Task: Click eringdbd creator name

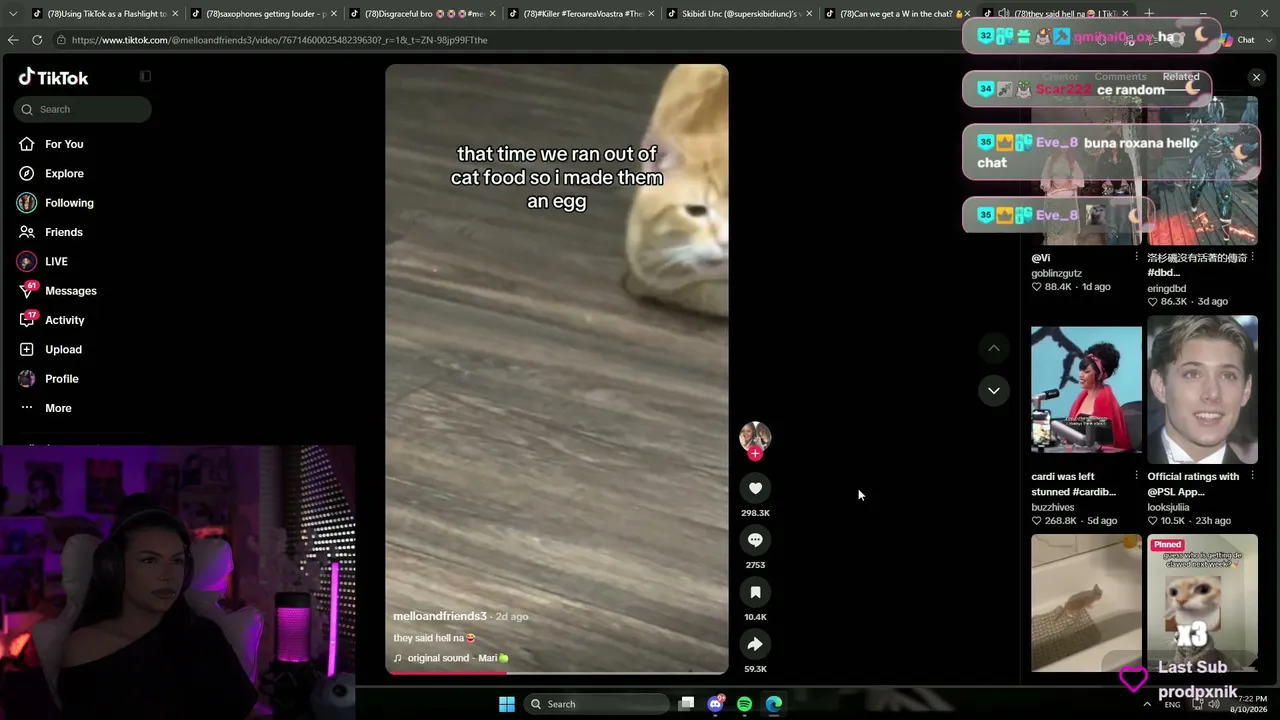Action: point(1166,289)
